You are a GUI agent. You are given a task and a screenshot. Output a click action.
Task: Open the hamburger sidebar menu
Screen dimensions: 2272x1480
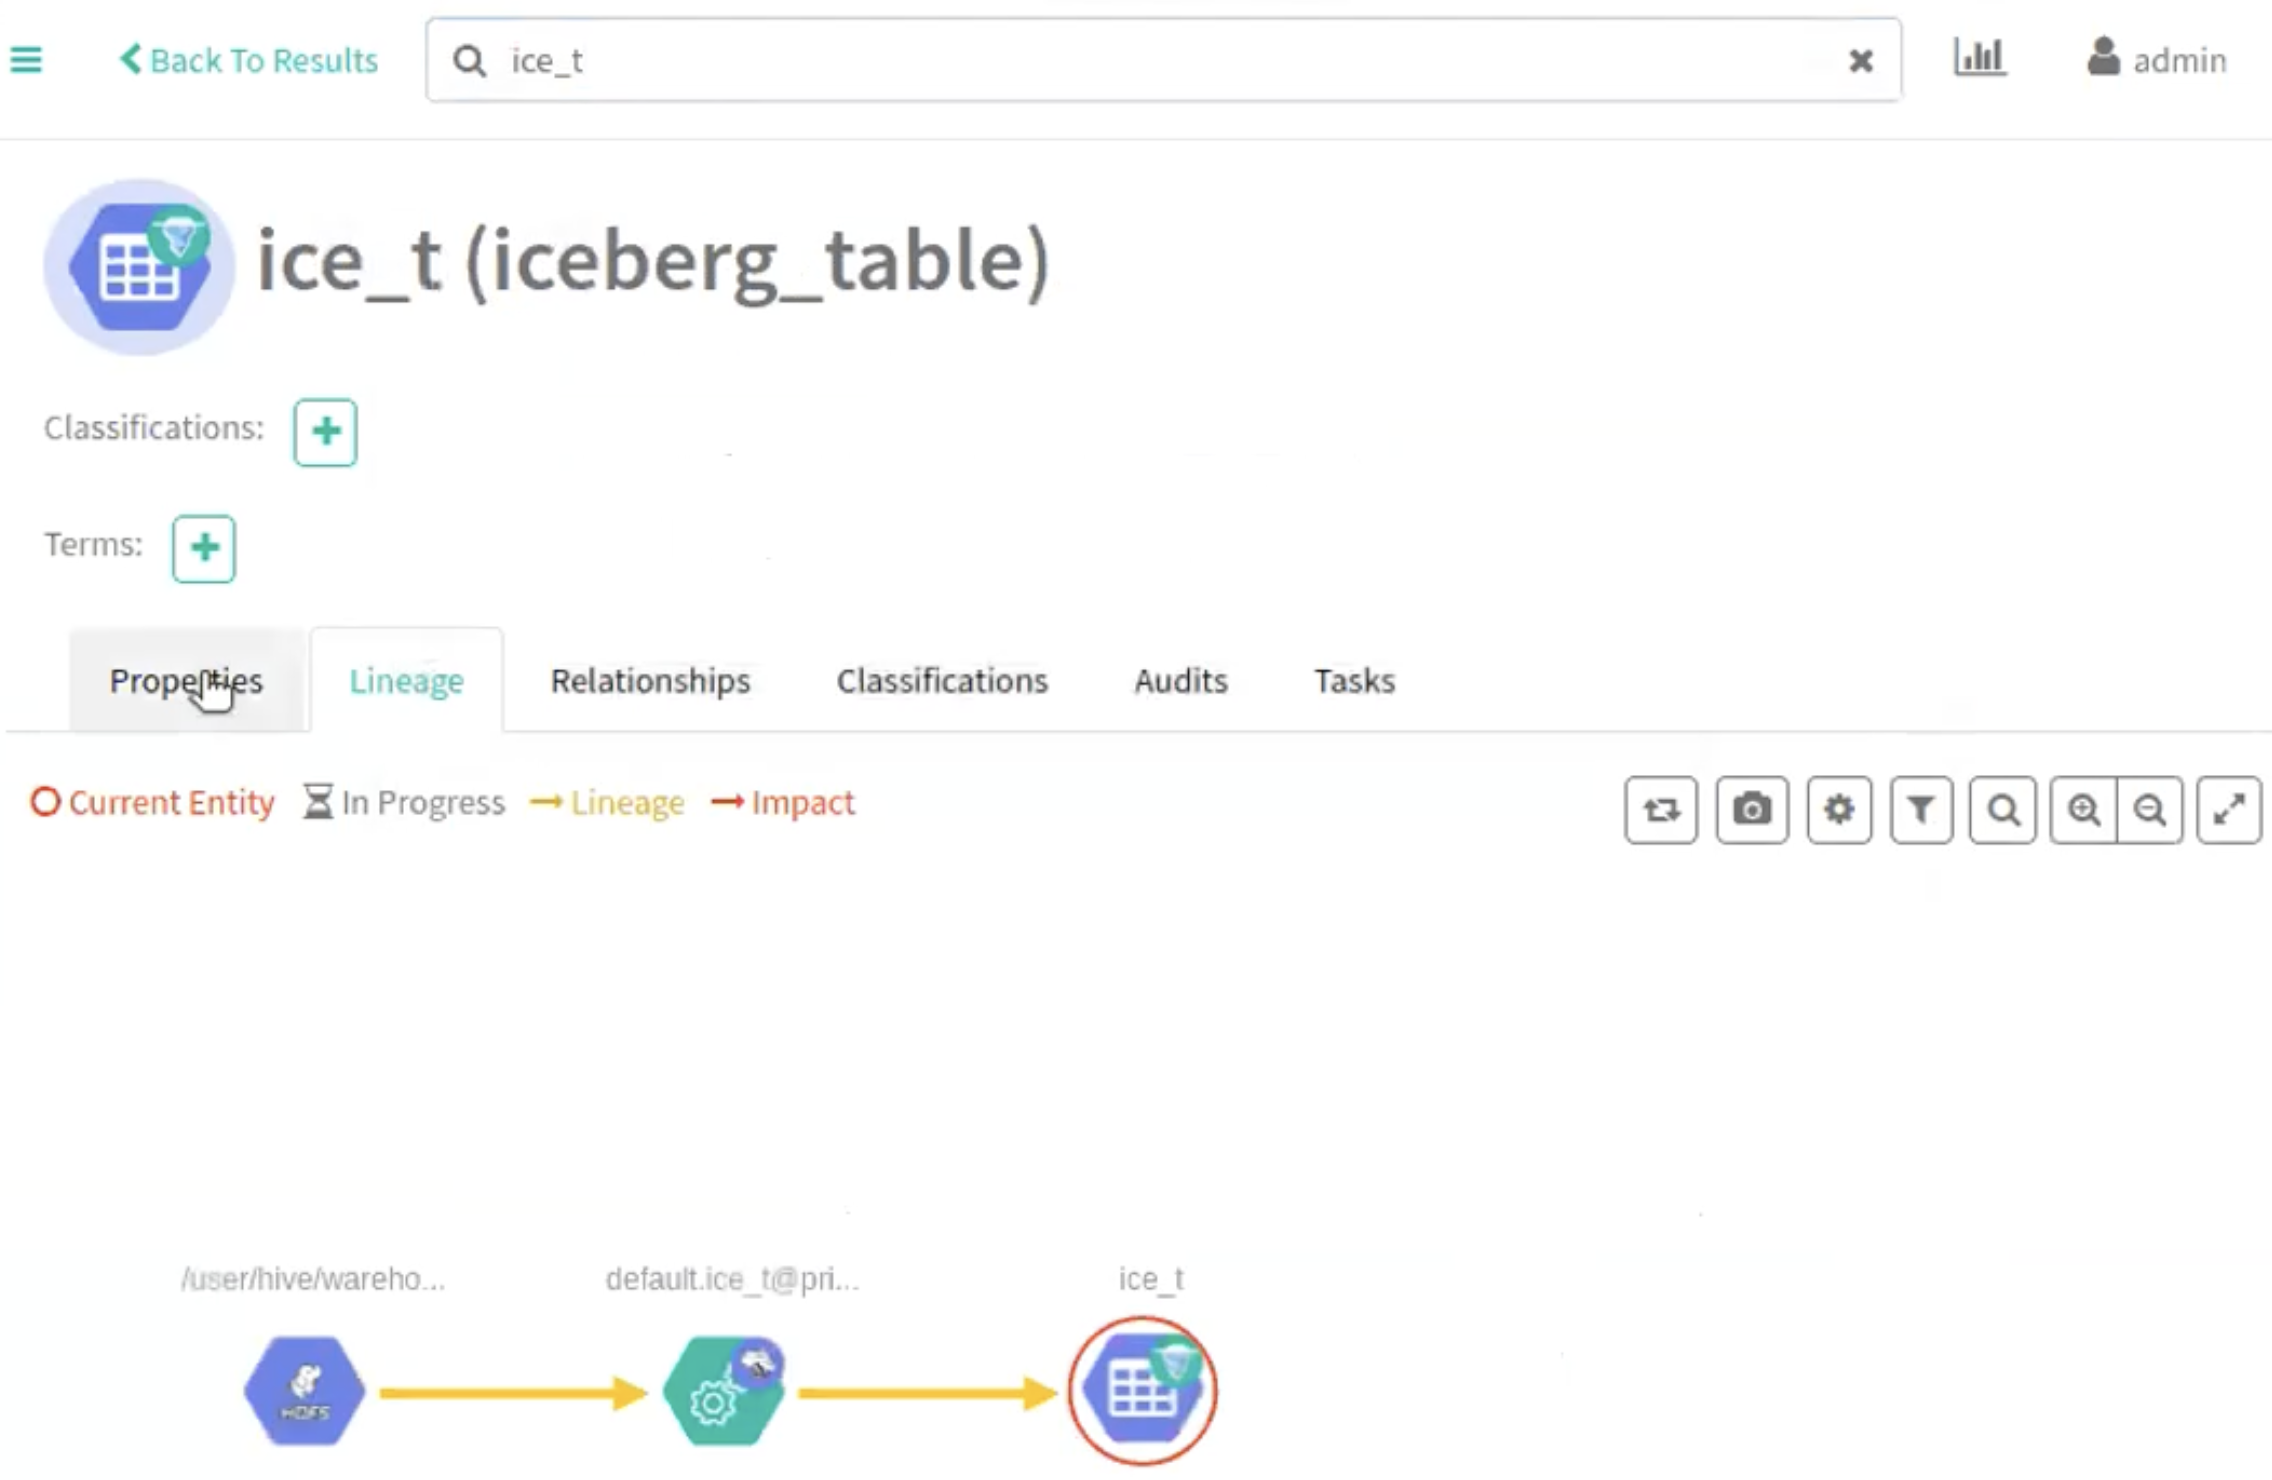(x=26, y=60)
